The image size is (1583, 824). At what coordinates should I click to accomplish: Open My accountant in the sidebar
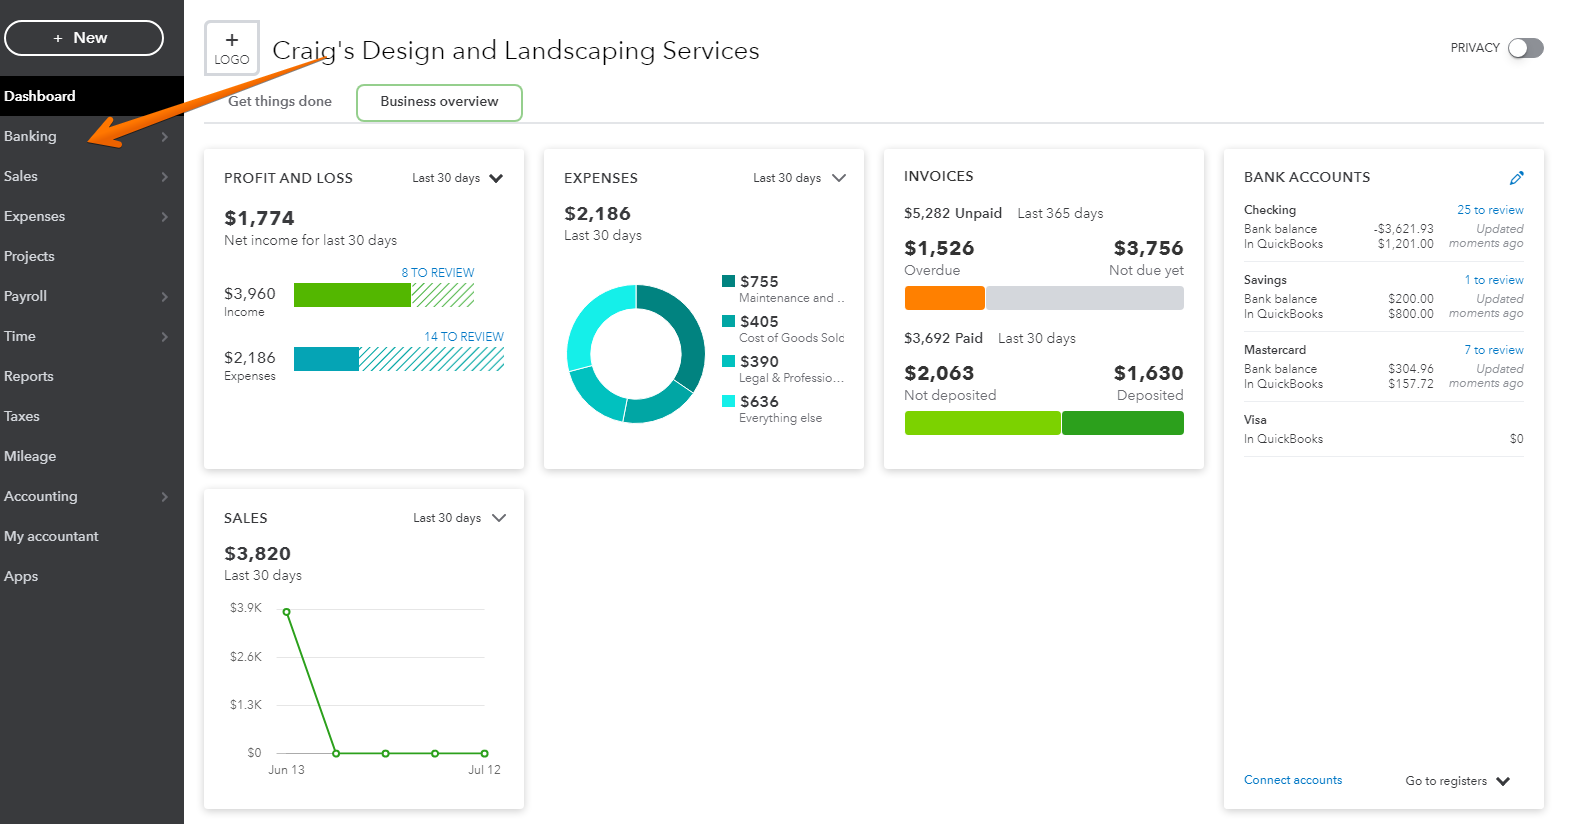coord(92,536)
